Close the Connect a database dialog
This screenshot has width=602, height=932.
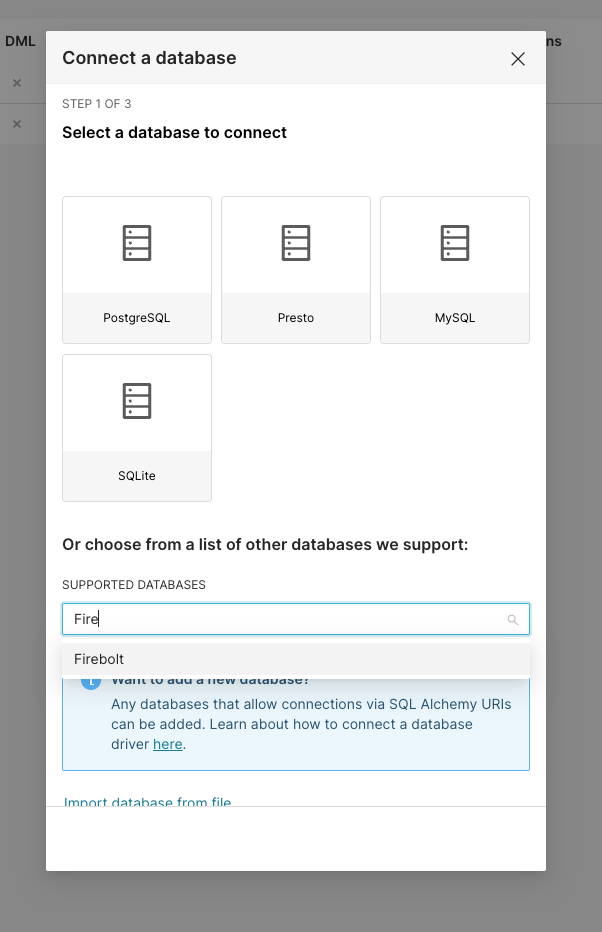coord(518,59)
